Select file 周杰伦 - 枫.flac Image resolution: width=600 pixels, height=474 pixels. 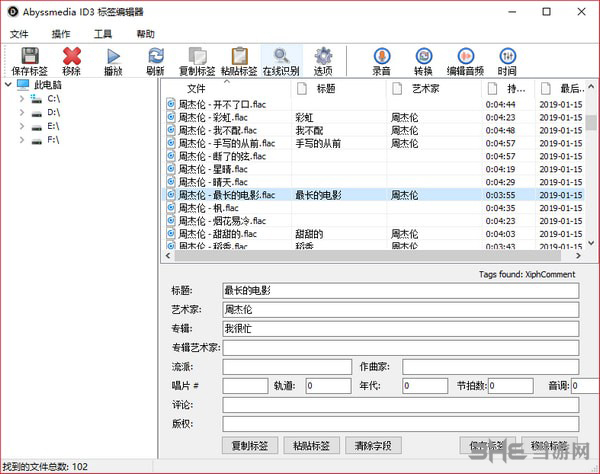pos(208,208)
